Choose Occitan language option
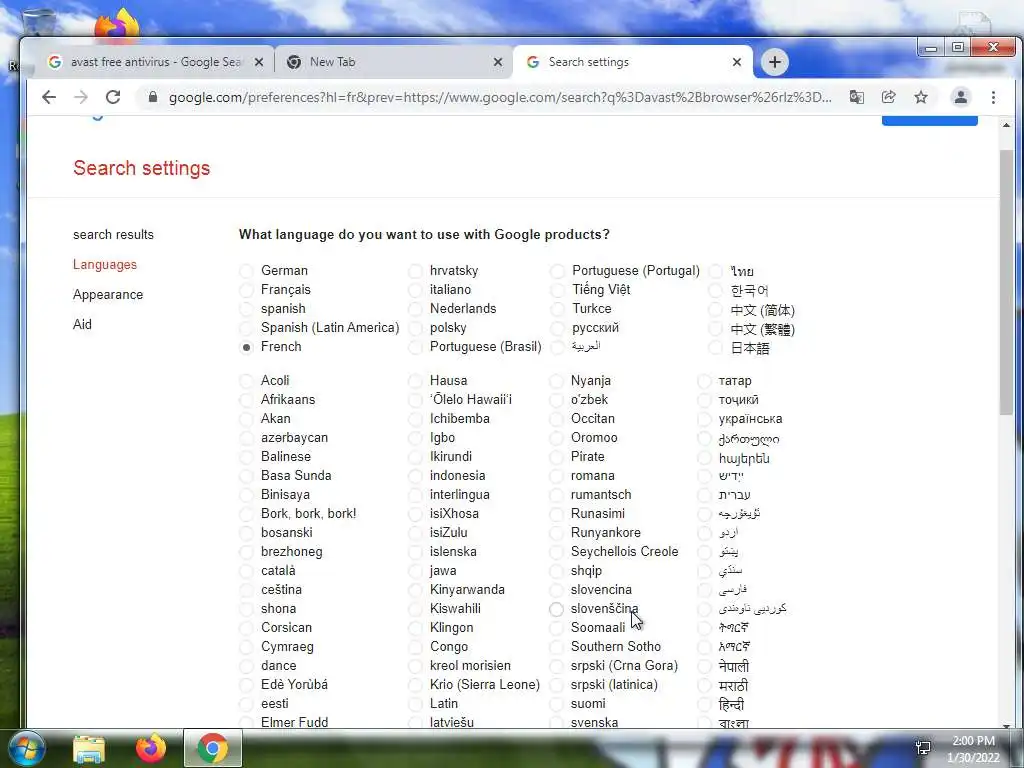Image resolution: width=1024 pixels, height=768 pixels. (556, 419)
